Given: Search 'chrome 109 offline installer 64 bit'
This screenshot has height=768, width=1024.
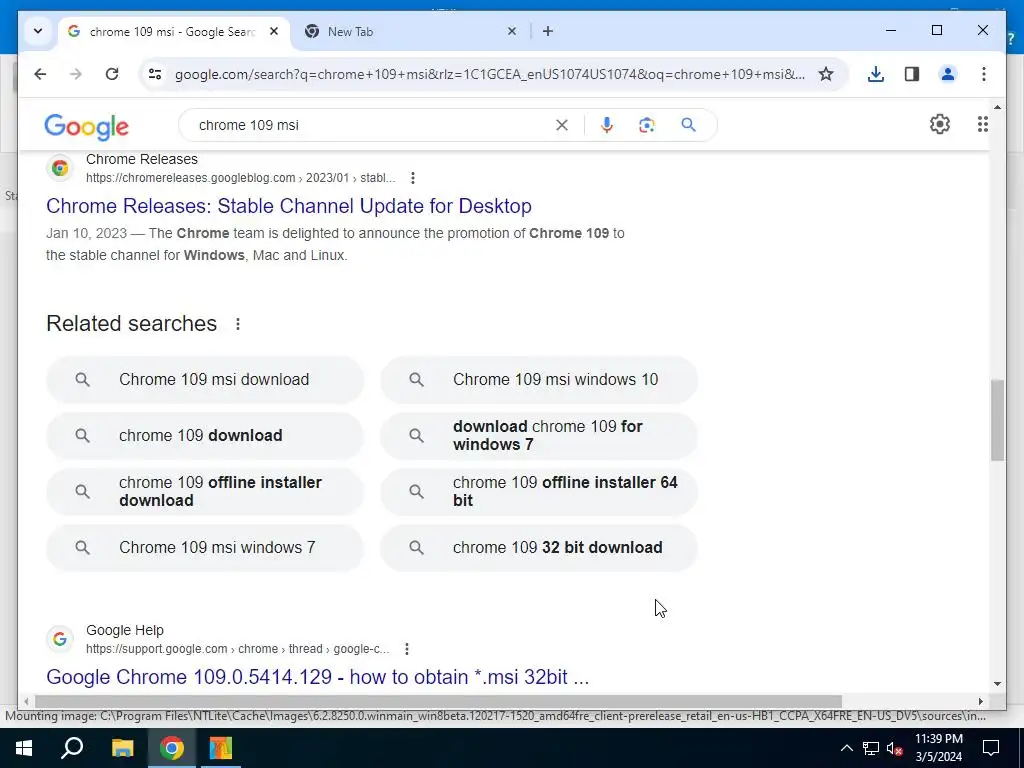Looking at the screenshot, I should 539,492.
